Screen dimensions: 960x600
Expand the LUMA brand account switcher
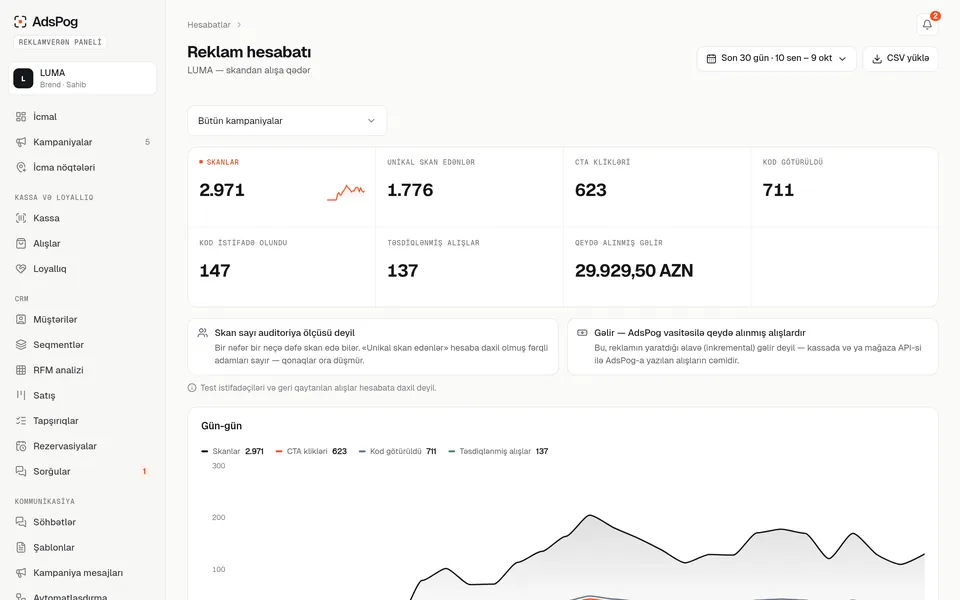(x=83, y=78)
